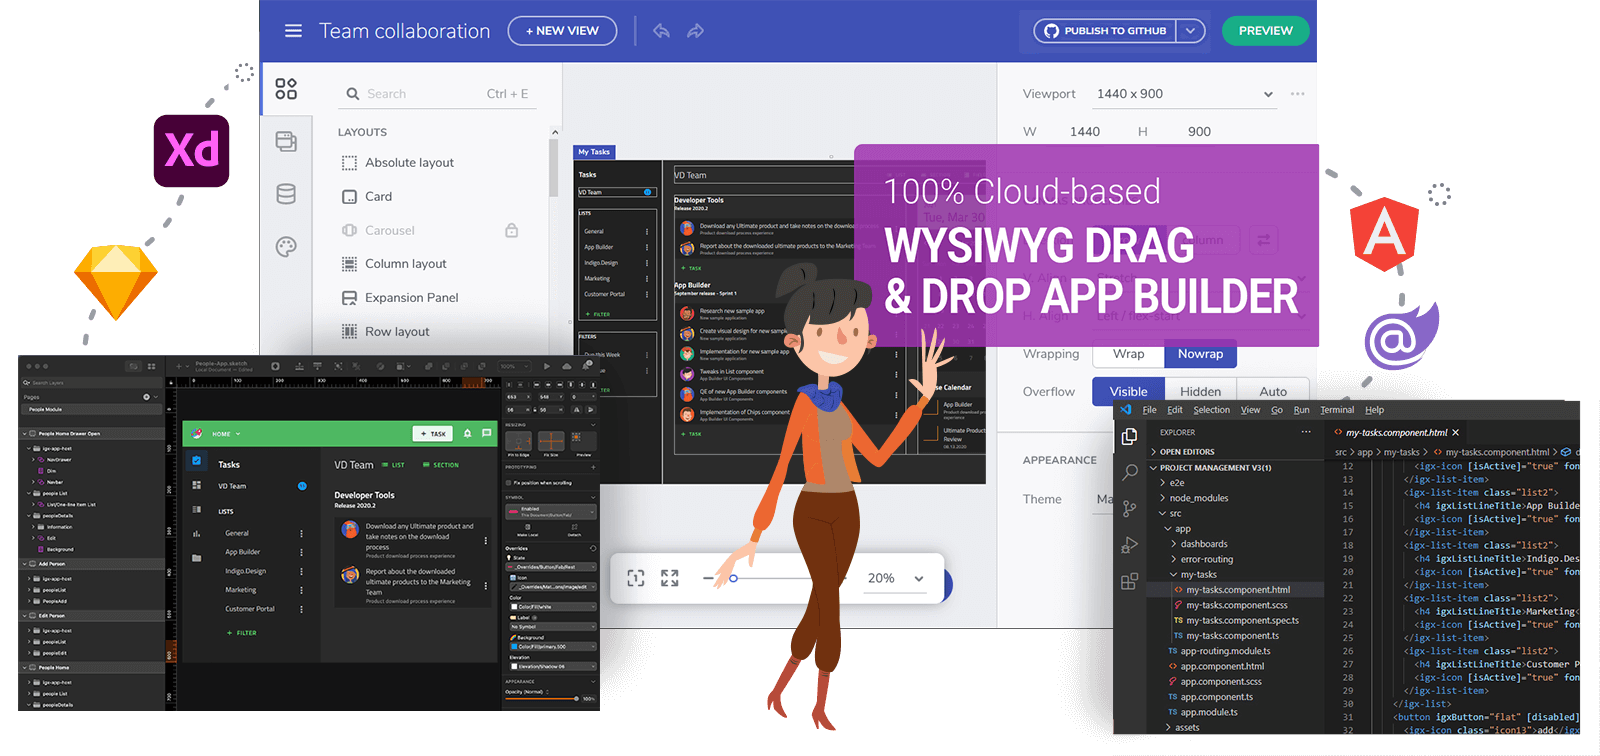Open VS Code Terminal menu
The width and height of the screenshot is (1600, 756).
click(x=1337, y=410)
